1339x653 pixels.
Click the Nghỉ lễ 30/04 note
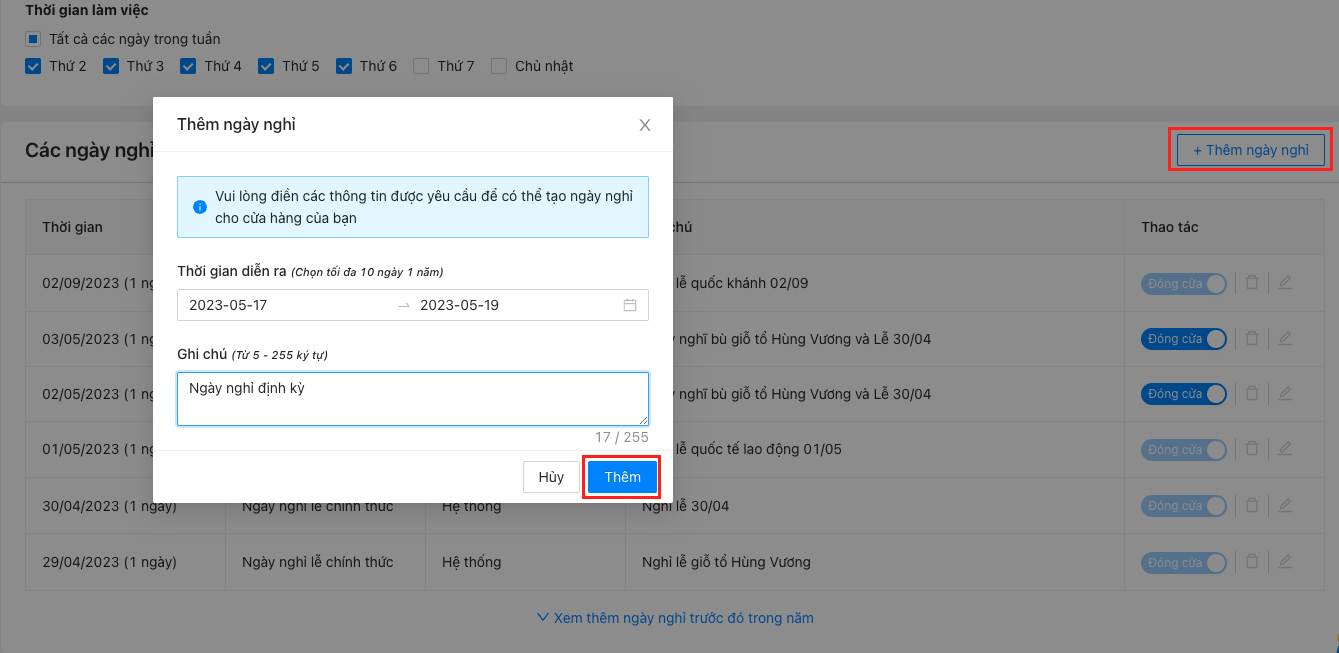point(686,506)
